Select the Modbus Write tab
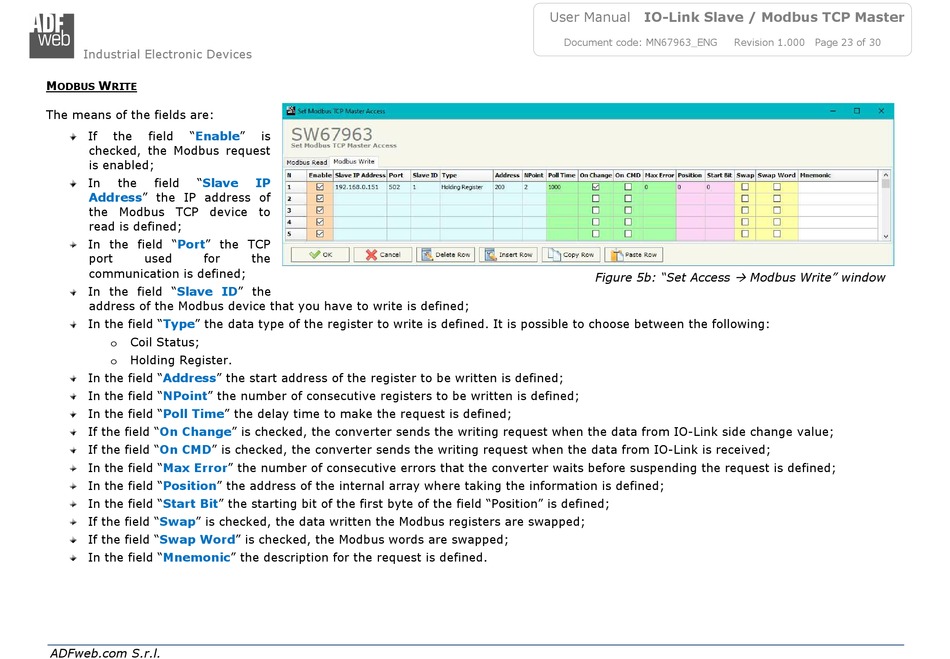Screen dimensions: 950x659 pos(354,161)
